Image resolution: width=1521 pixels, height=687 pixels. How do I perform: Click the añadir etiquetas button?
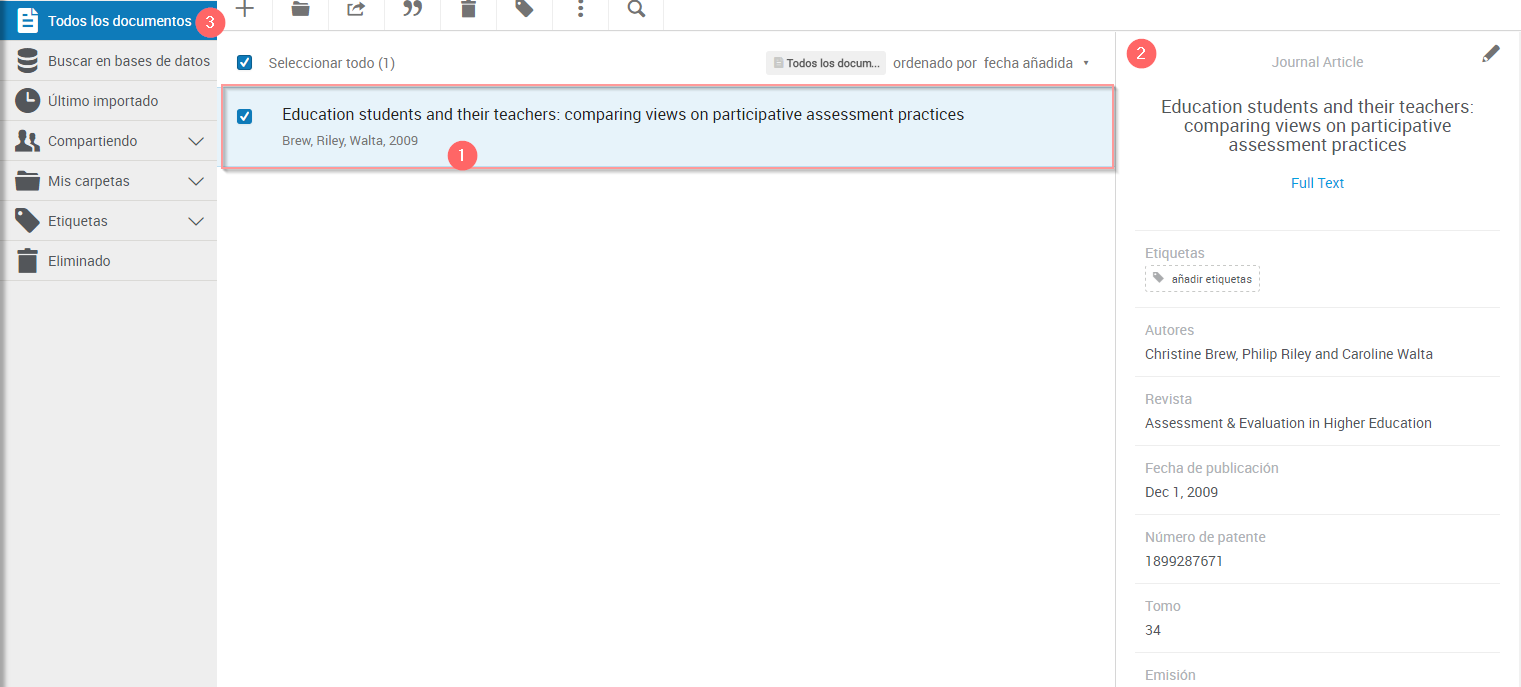(1202, 279)
